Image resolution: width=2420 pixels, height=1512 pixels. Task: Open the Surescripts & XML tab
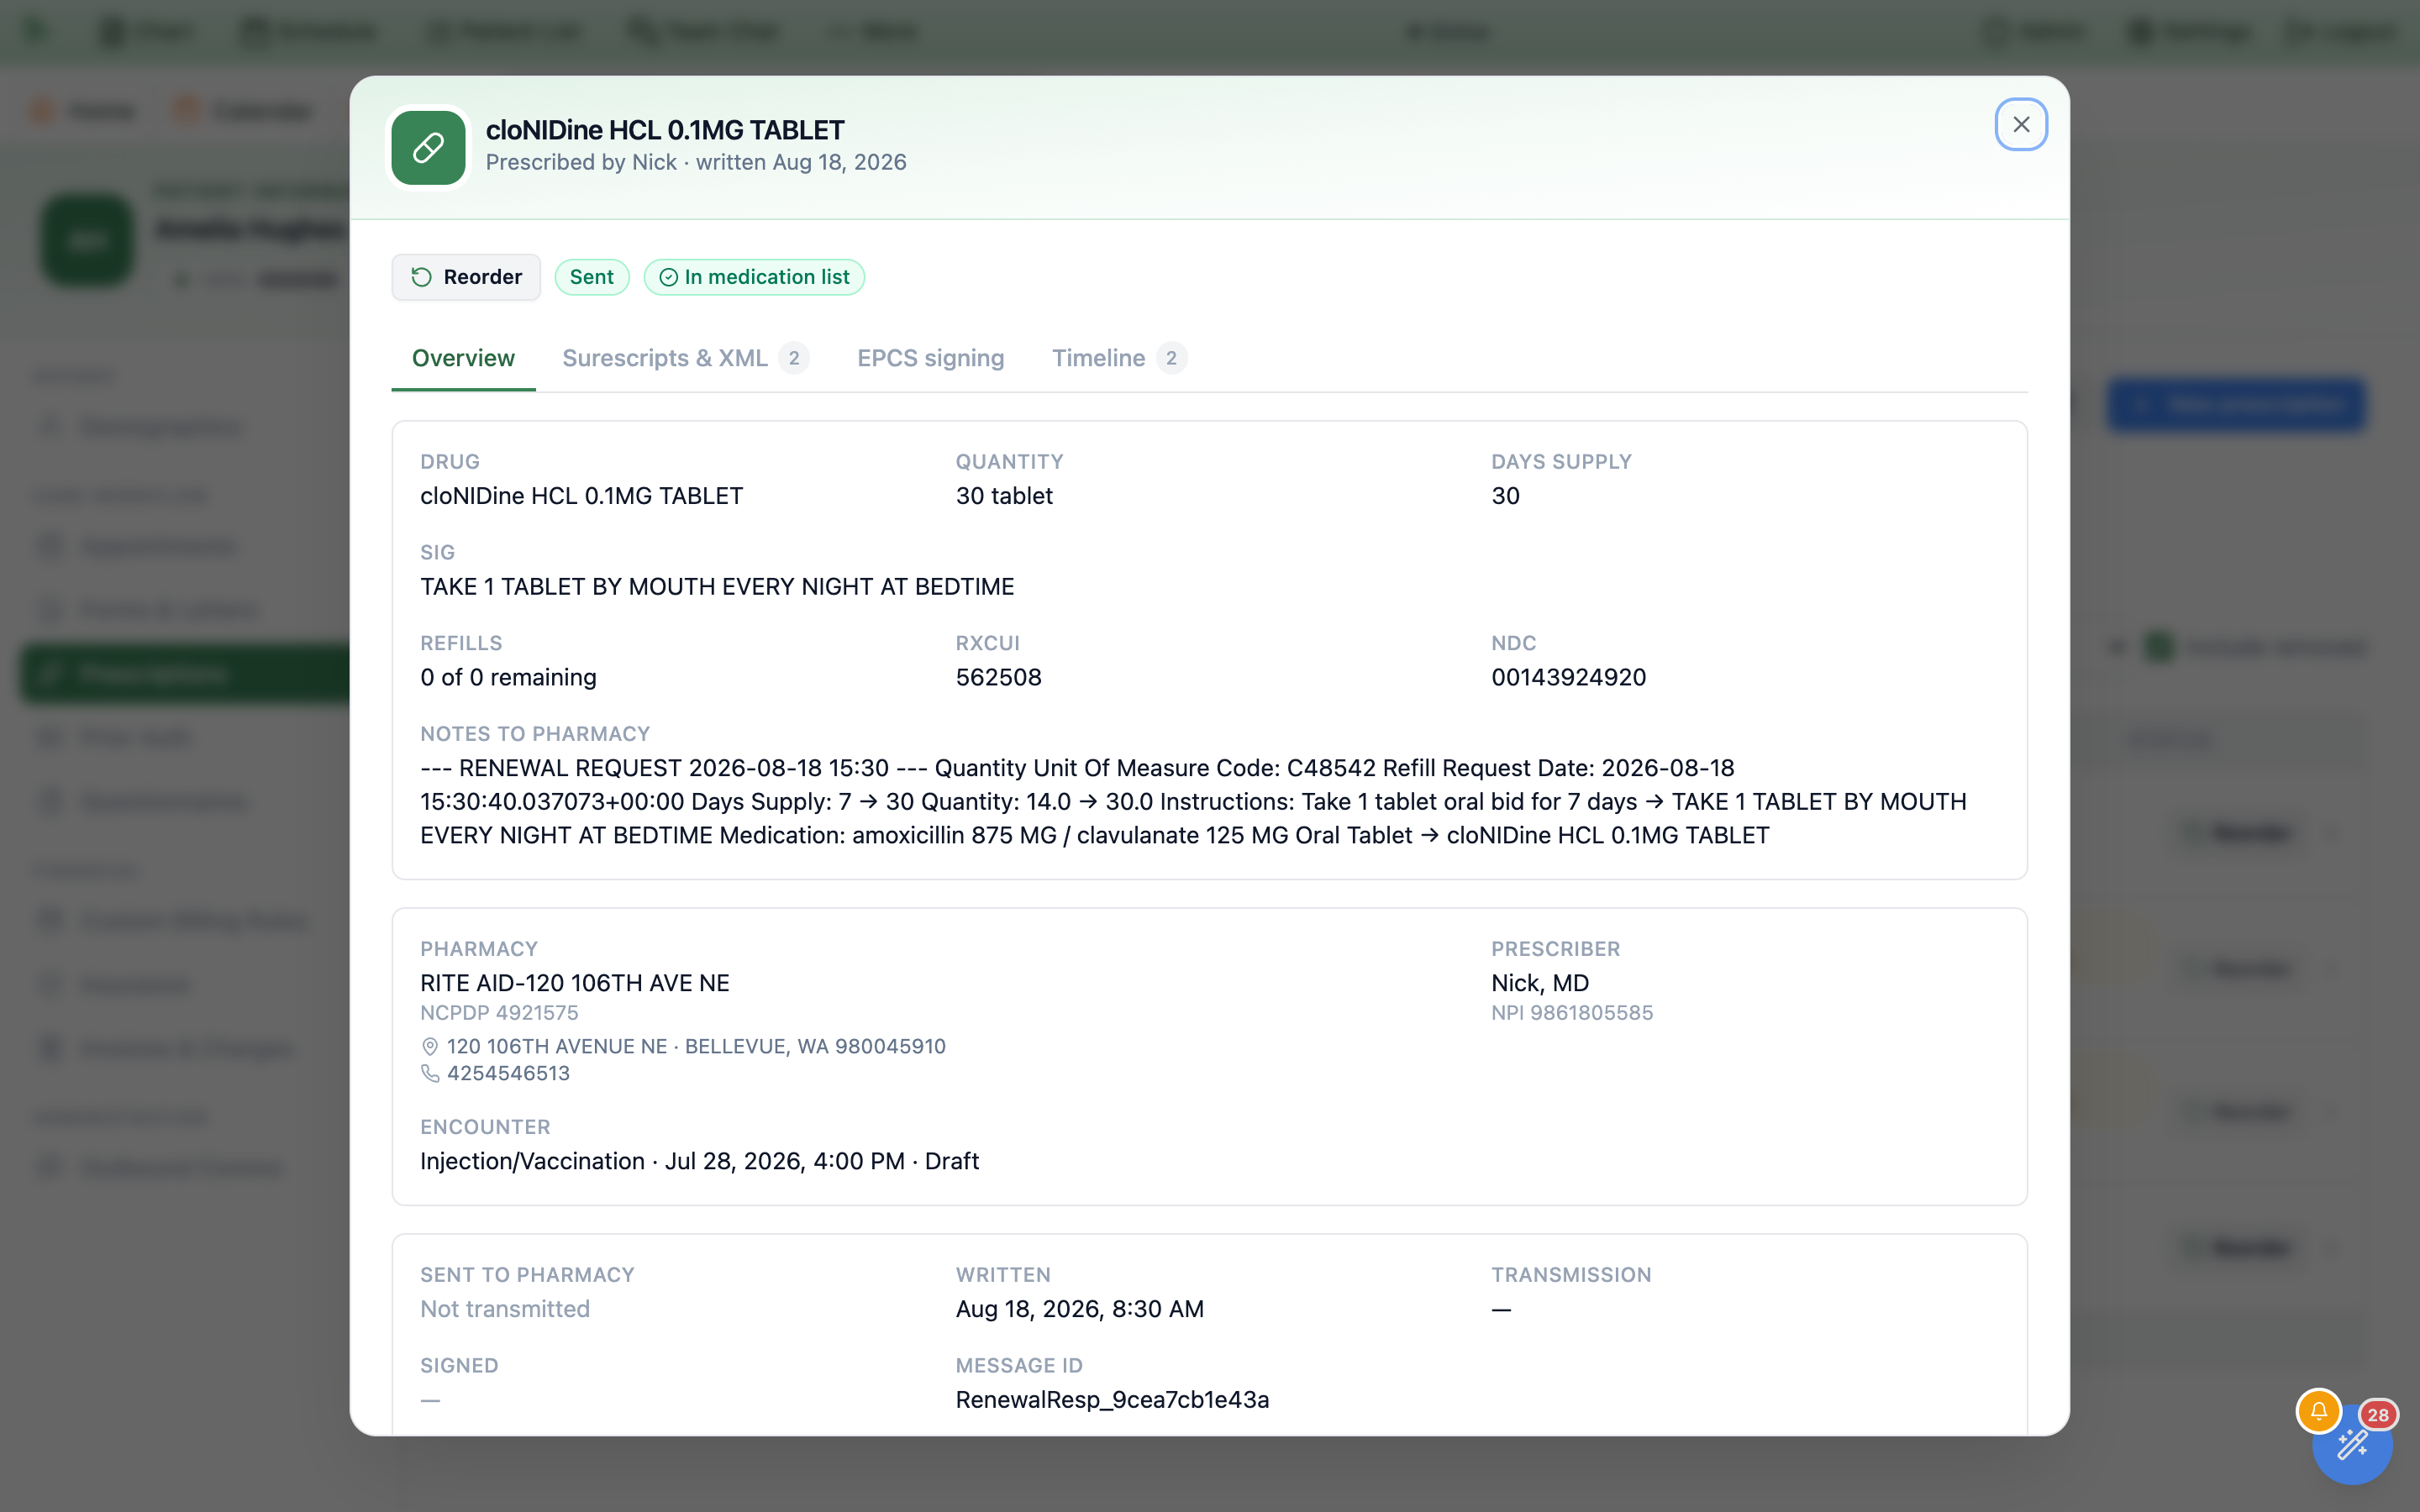point(685,358)
